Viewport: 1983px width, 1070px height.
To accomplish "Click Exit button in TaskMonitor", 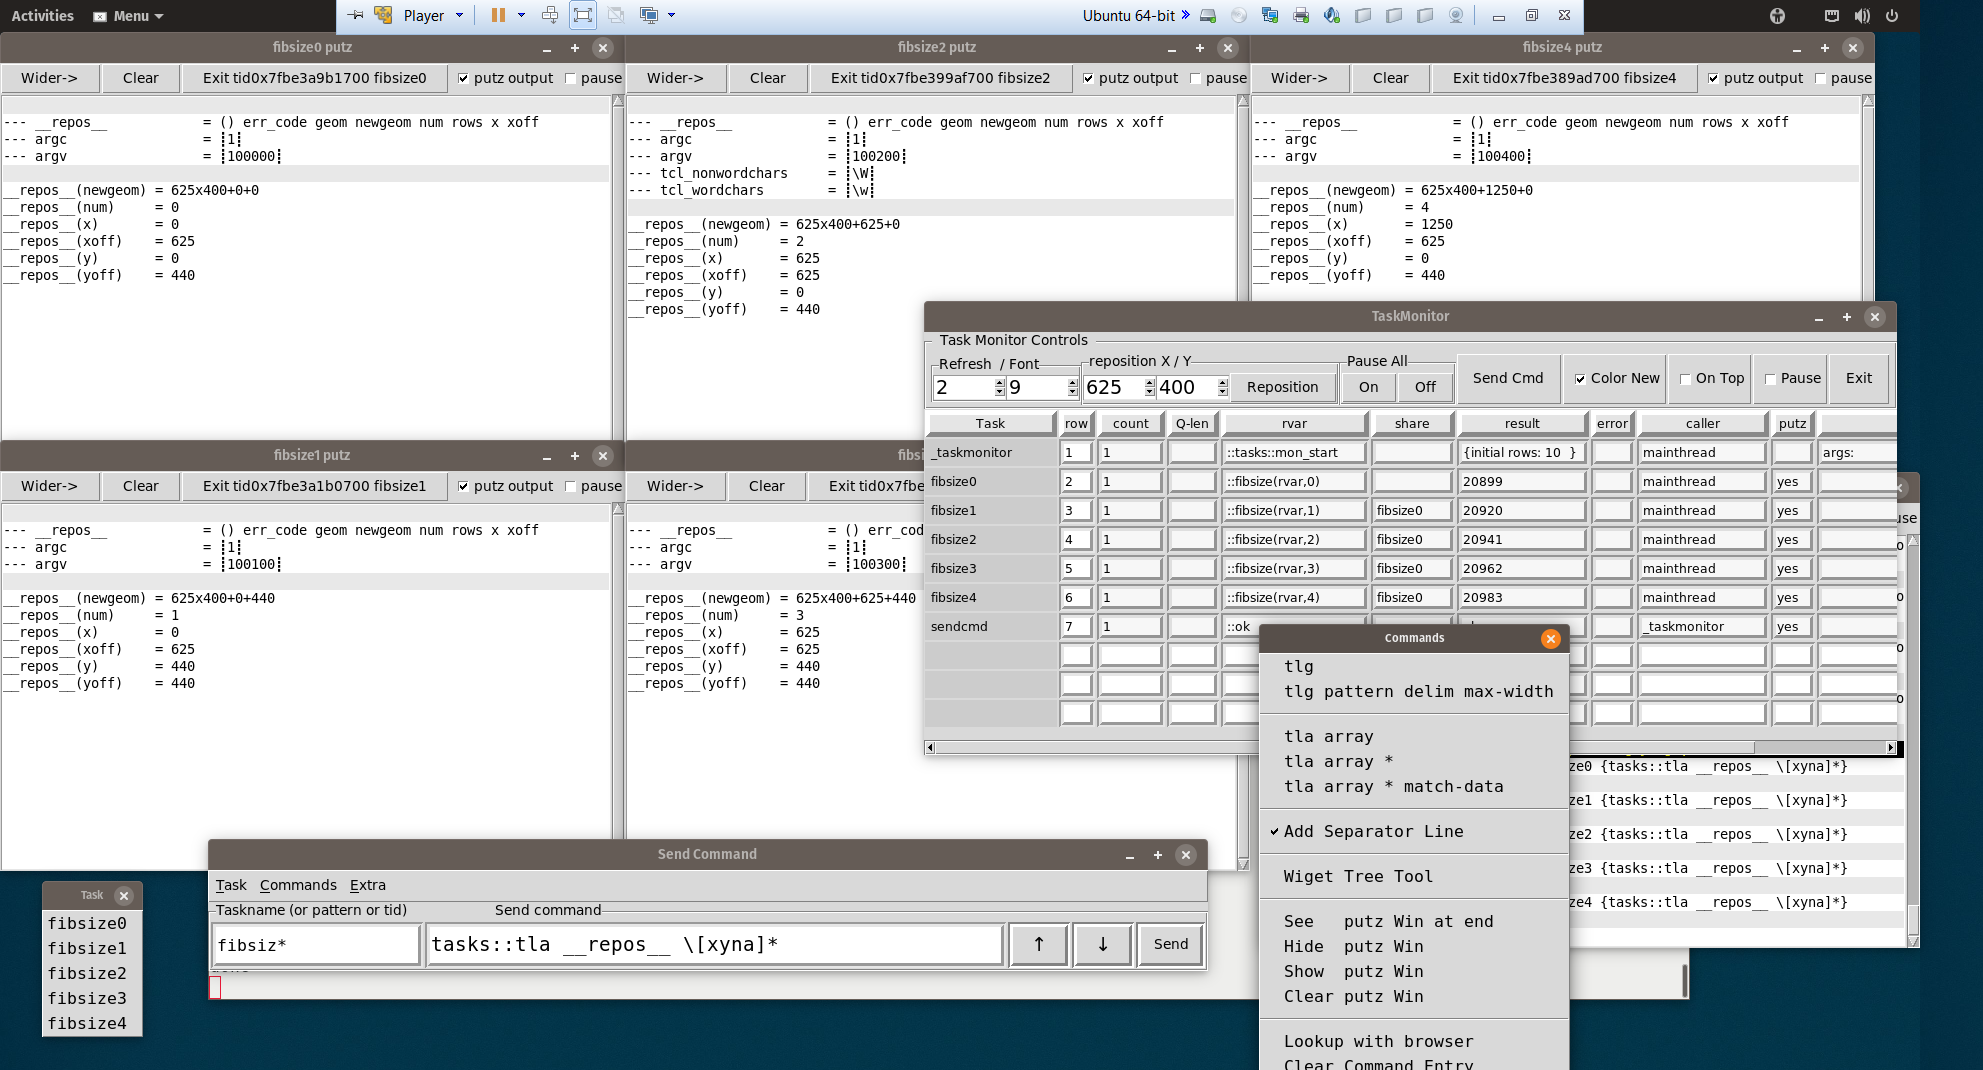I will coord(1858,378).
